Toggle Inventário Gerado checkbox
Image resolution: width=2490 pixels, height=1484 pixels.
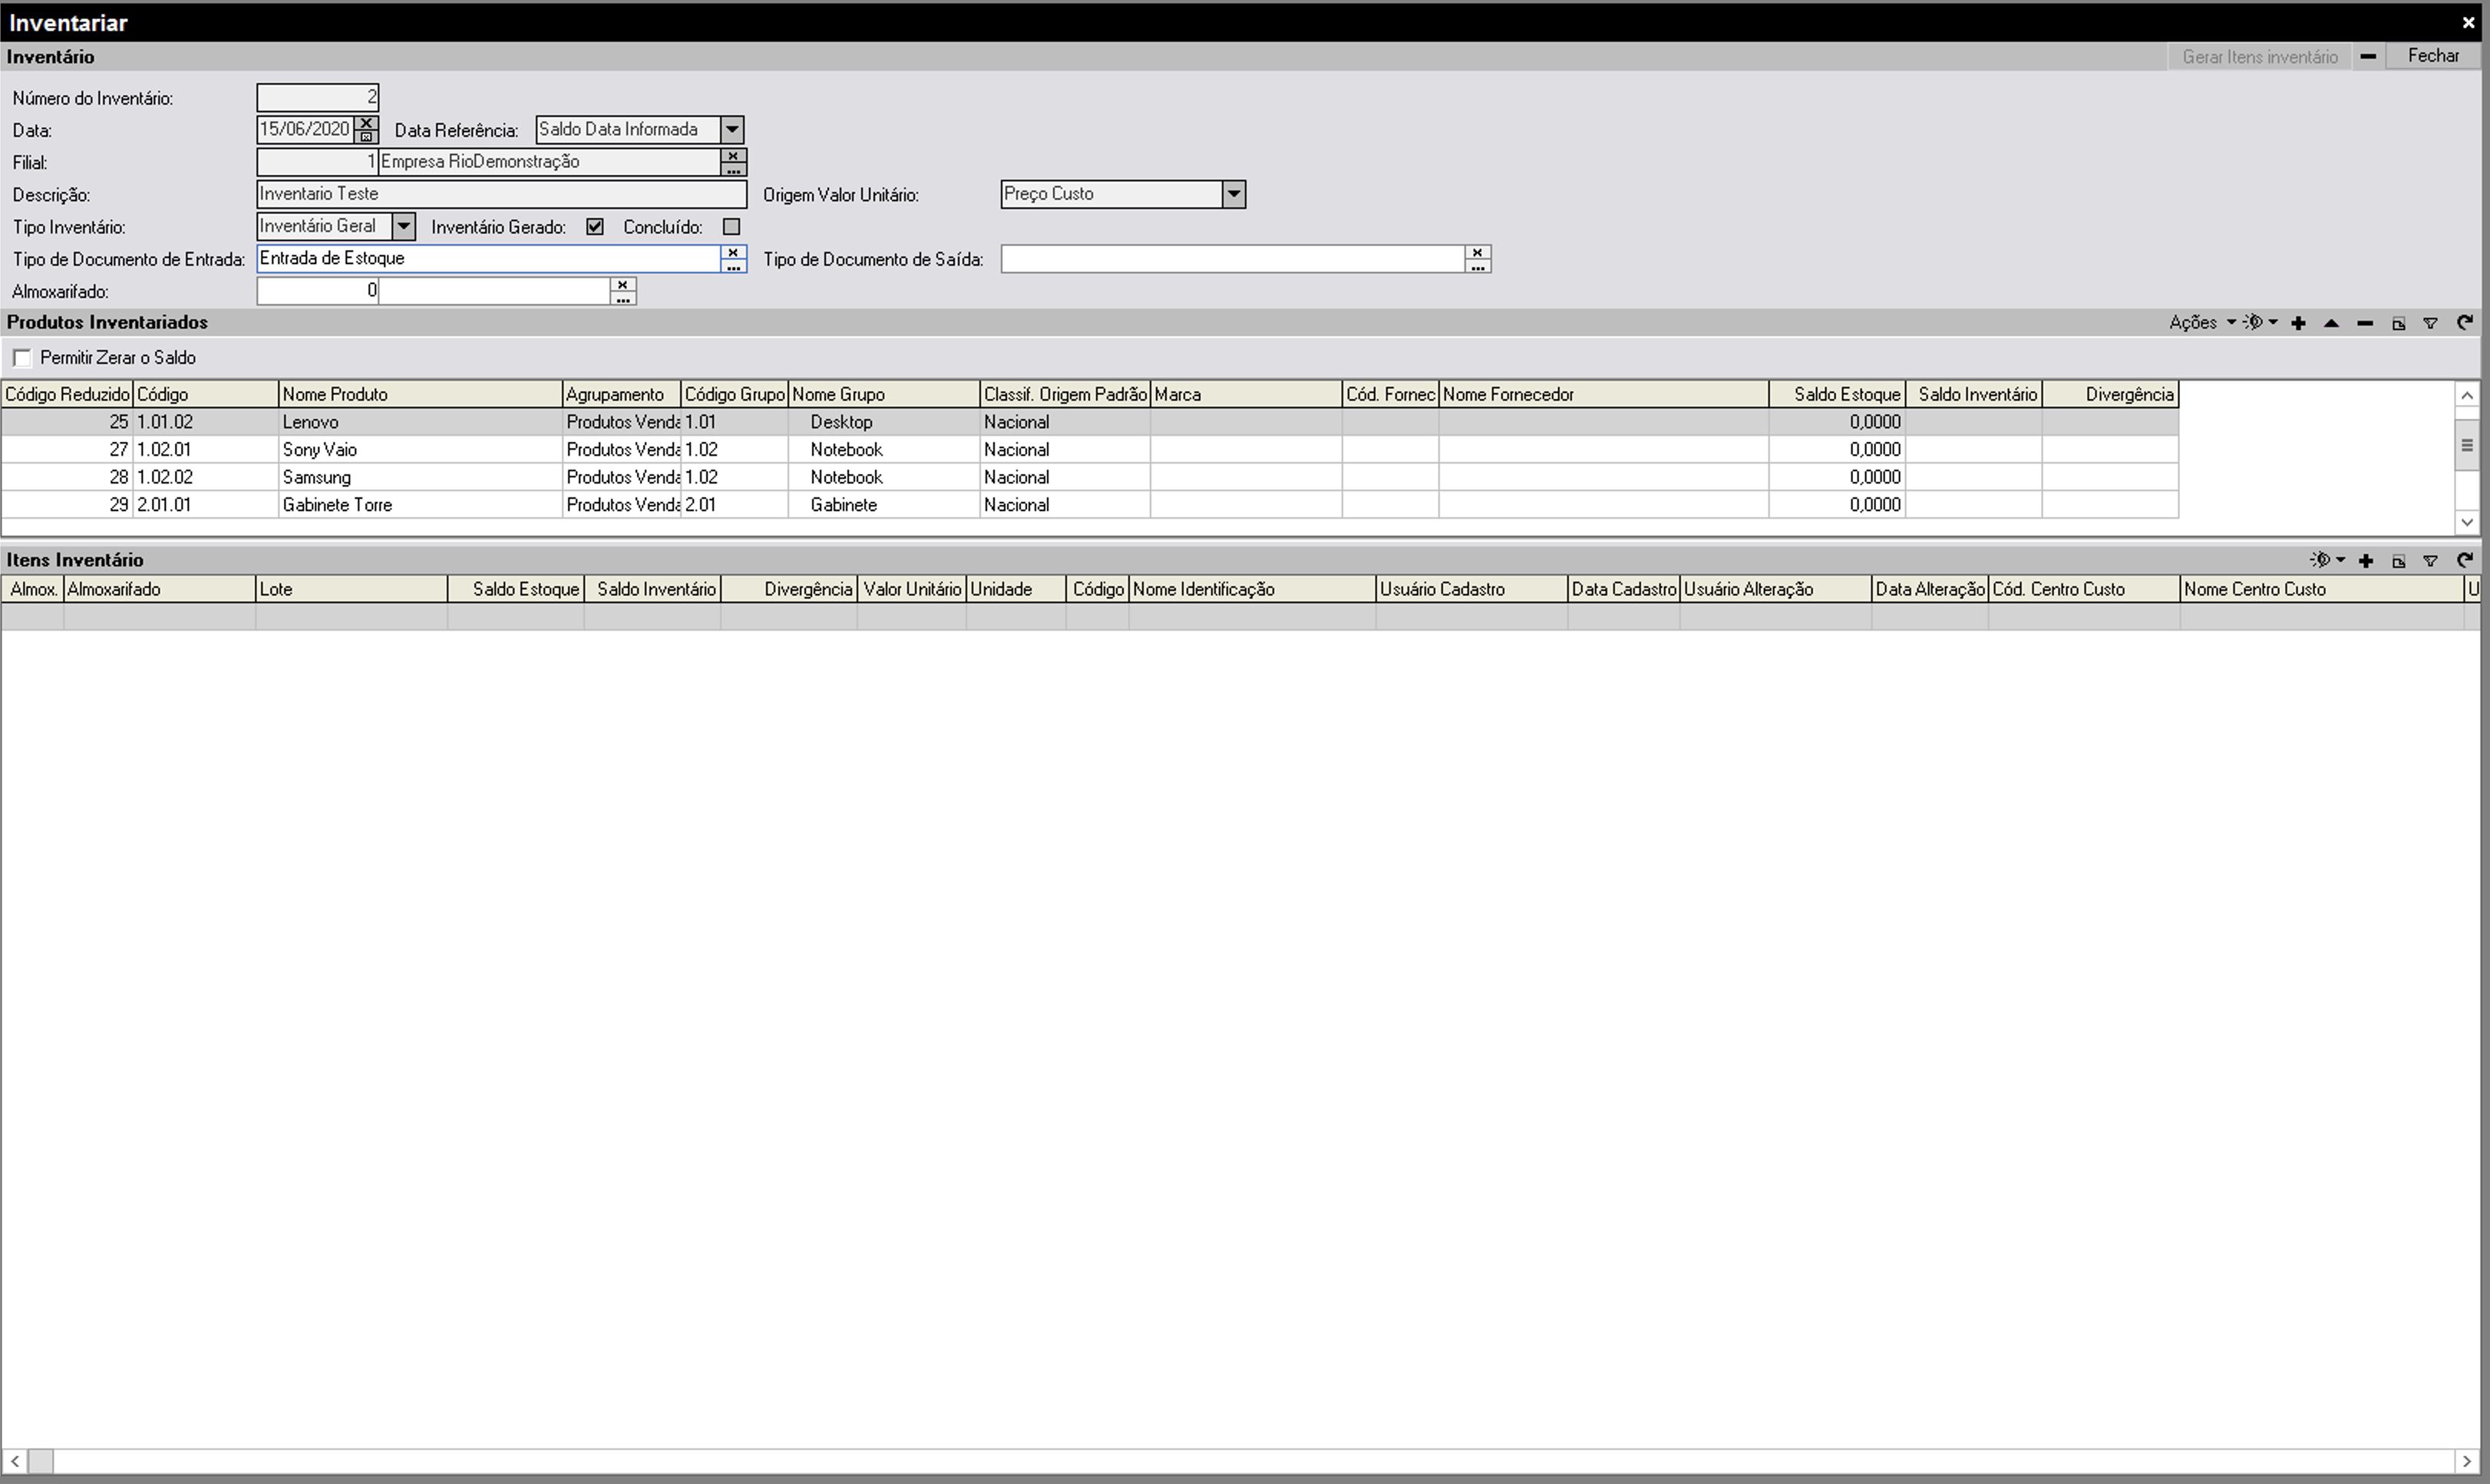click(595, 227)
